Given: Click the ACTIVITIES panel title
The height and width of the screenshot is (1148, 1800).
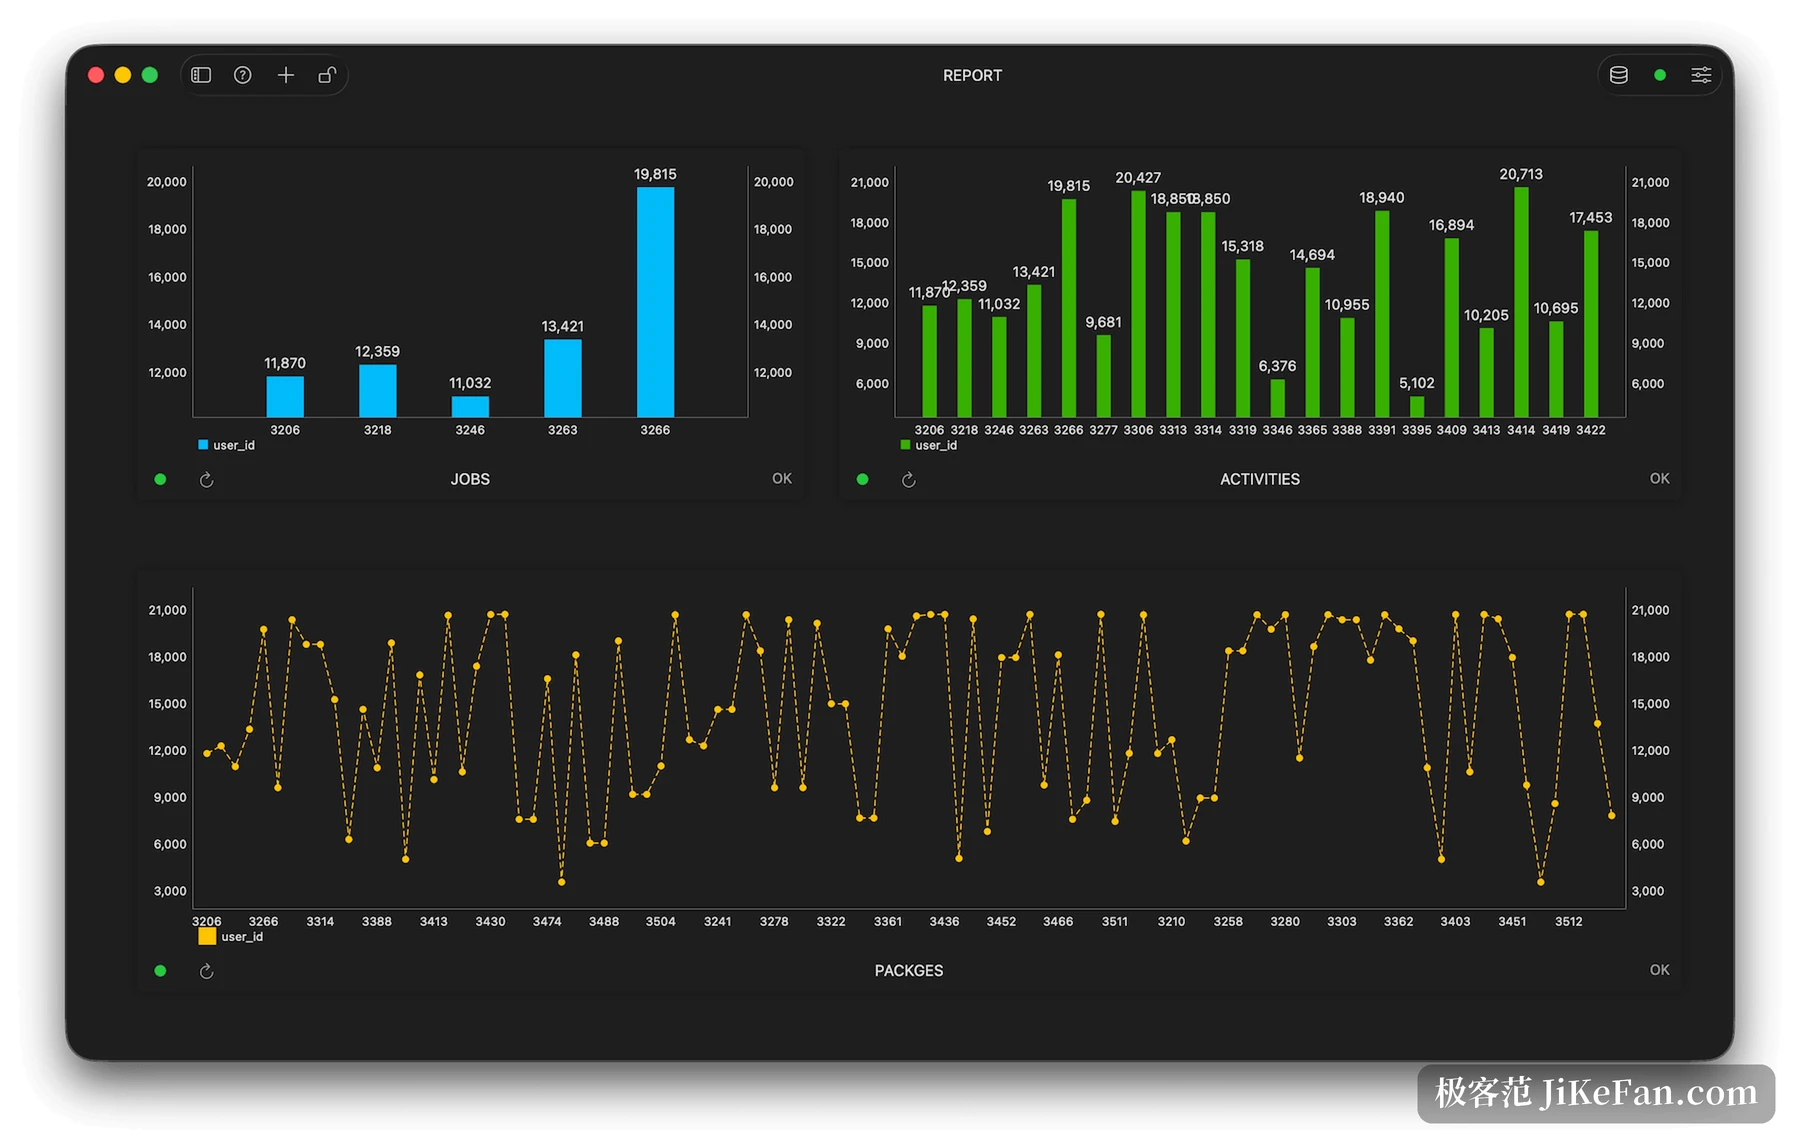Looking at the screenshot, I should [x=1260, y=479].
